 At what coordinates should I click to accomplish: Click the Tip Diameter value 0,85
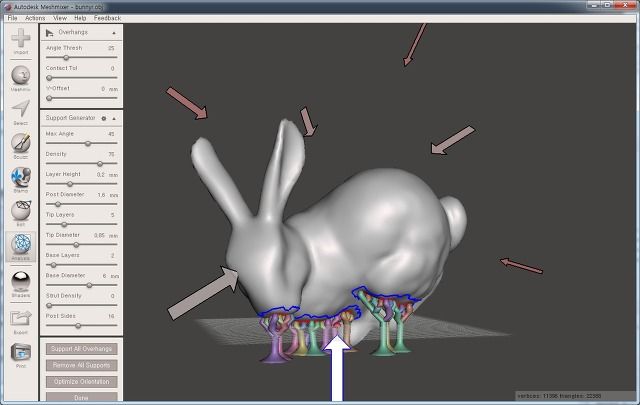tap(99, 236)
